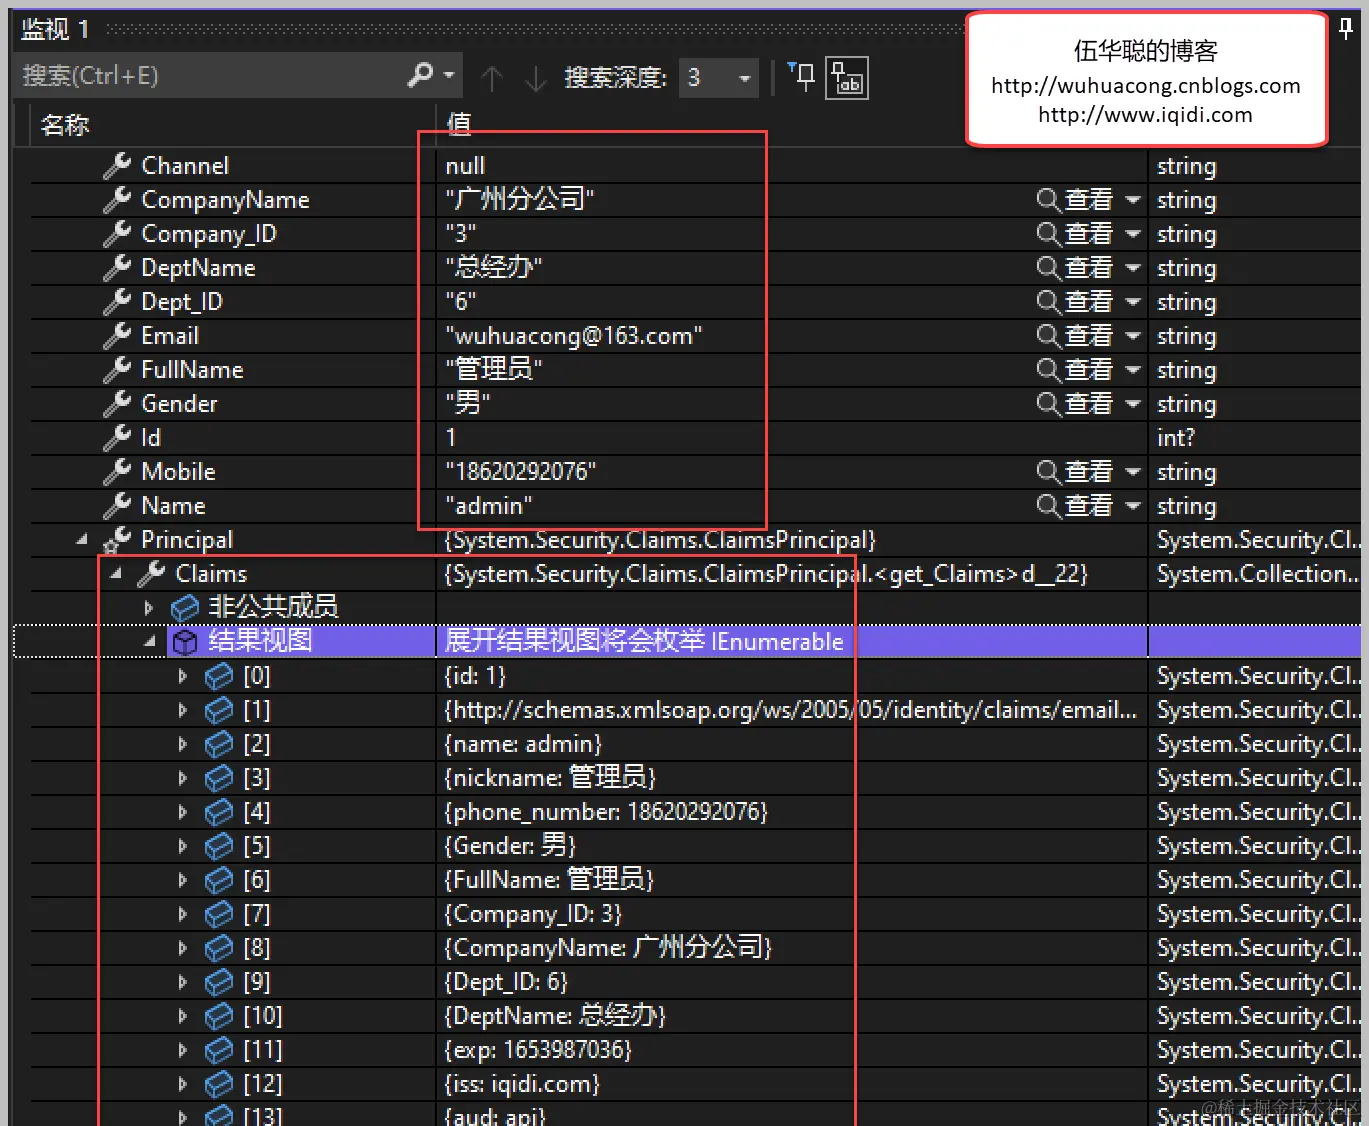Open the 查看 visualizer for Email

pos(1075,336)
